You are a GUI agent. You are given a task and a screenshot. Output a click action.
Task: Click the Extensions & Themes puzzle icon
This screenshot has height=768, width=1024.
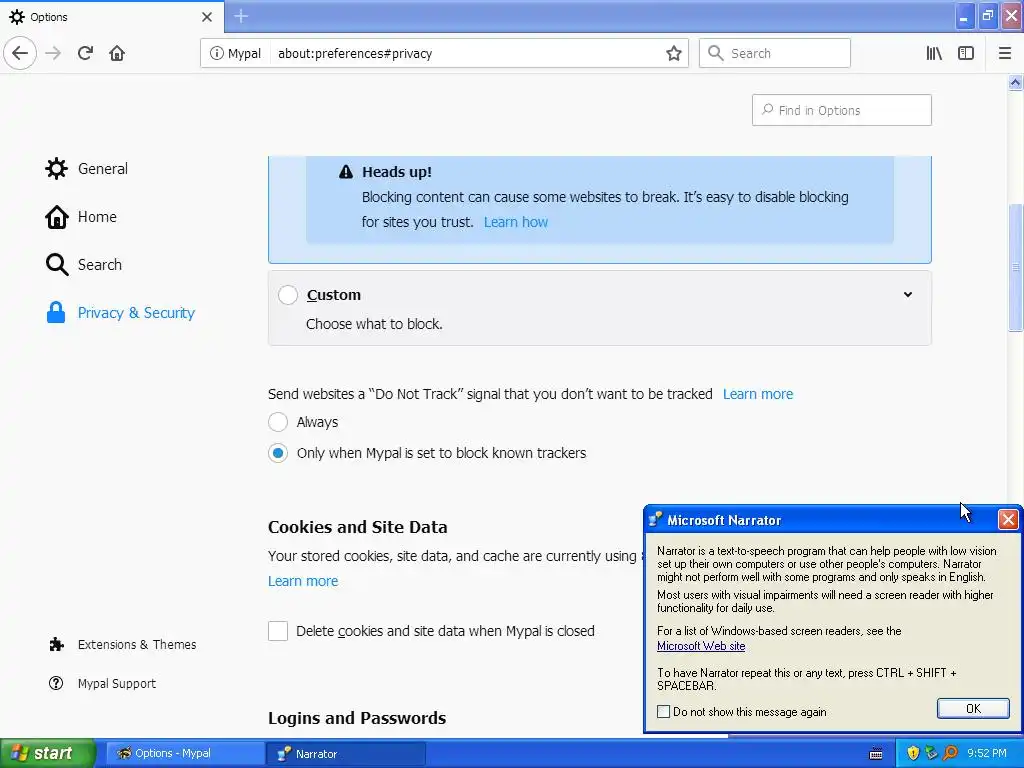[x=57, y=645]
